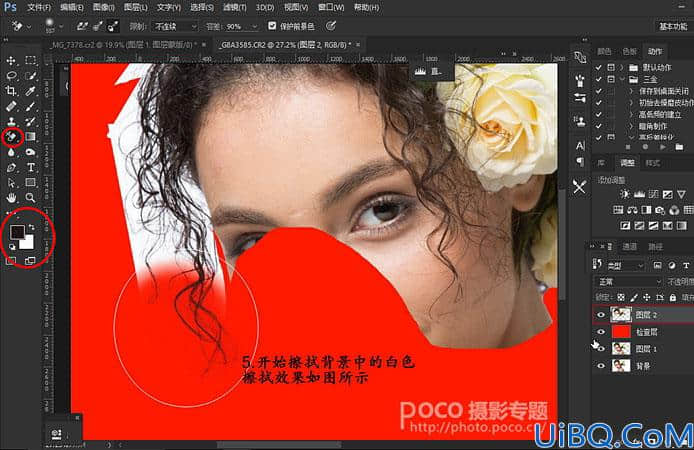The width and height of the screenshot is (694, 450).
Task: Open the layer filter type dropdown
Action: coord(625,265)
